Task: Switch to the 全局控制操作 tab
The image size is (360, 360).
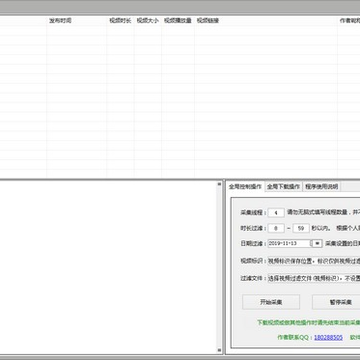Action: (245, 187)
